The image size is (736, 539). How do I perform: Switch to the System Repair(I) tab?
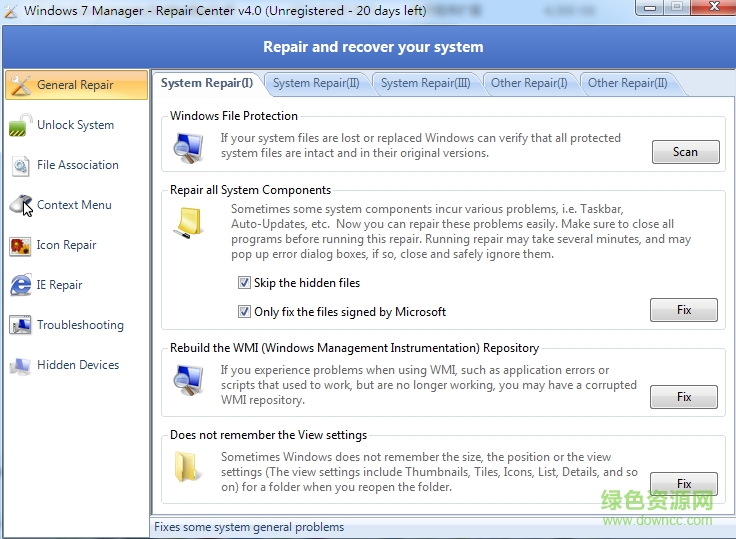click(x=207, y=84)
